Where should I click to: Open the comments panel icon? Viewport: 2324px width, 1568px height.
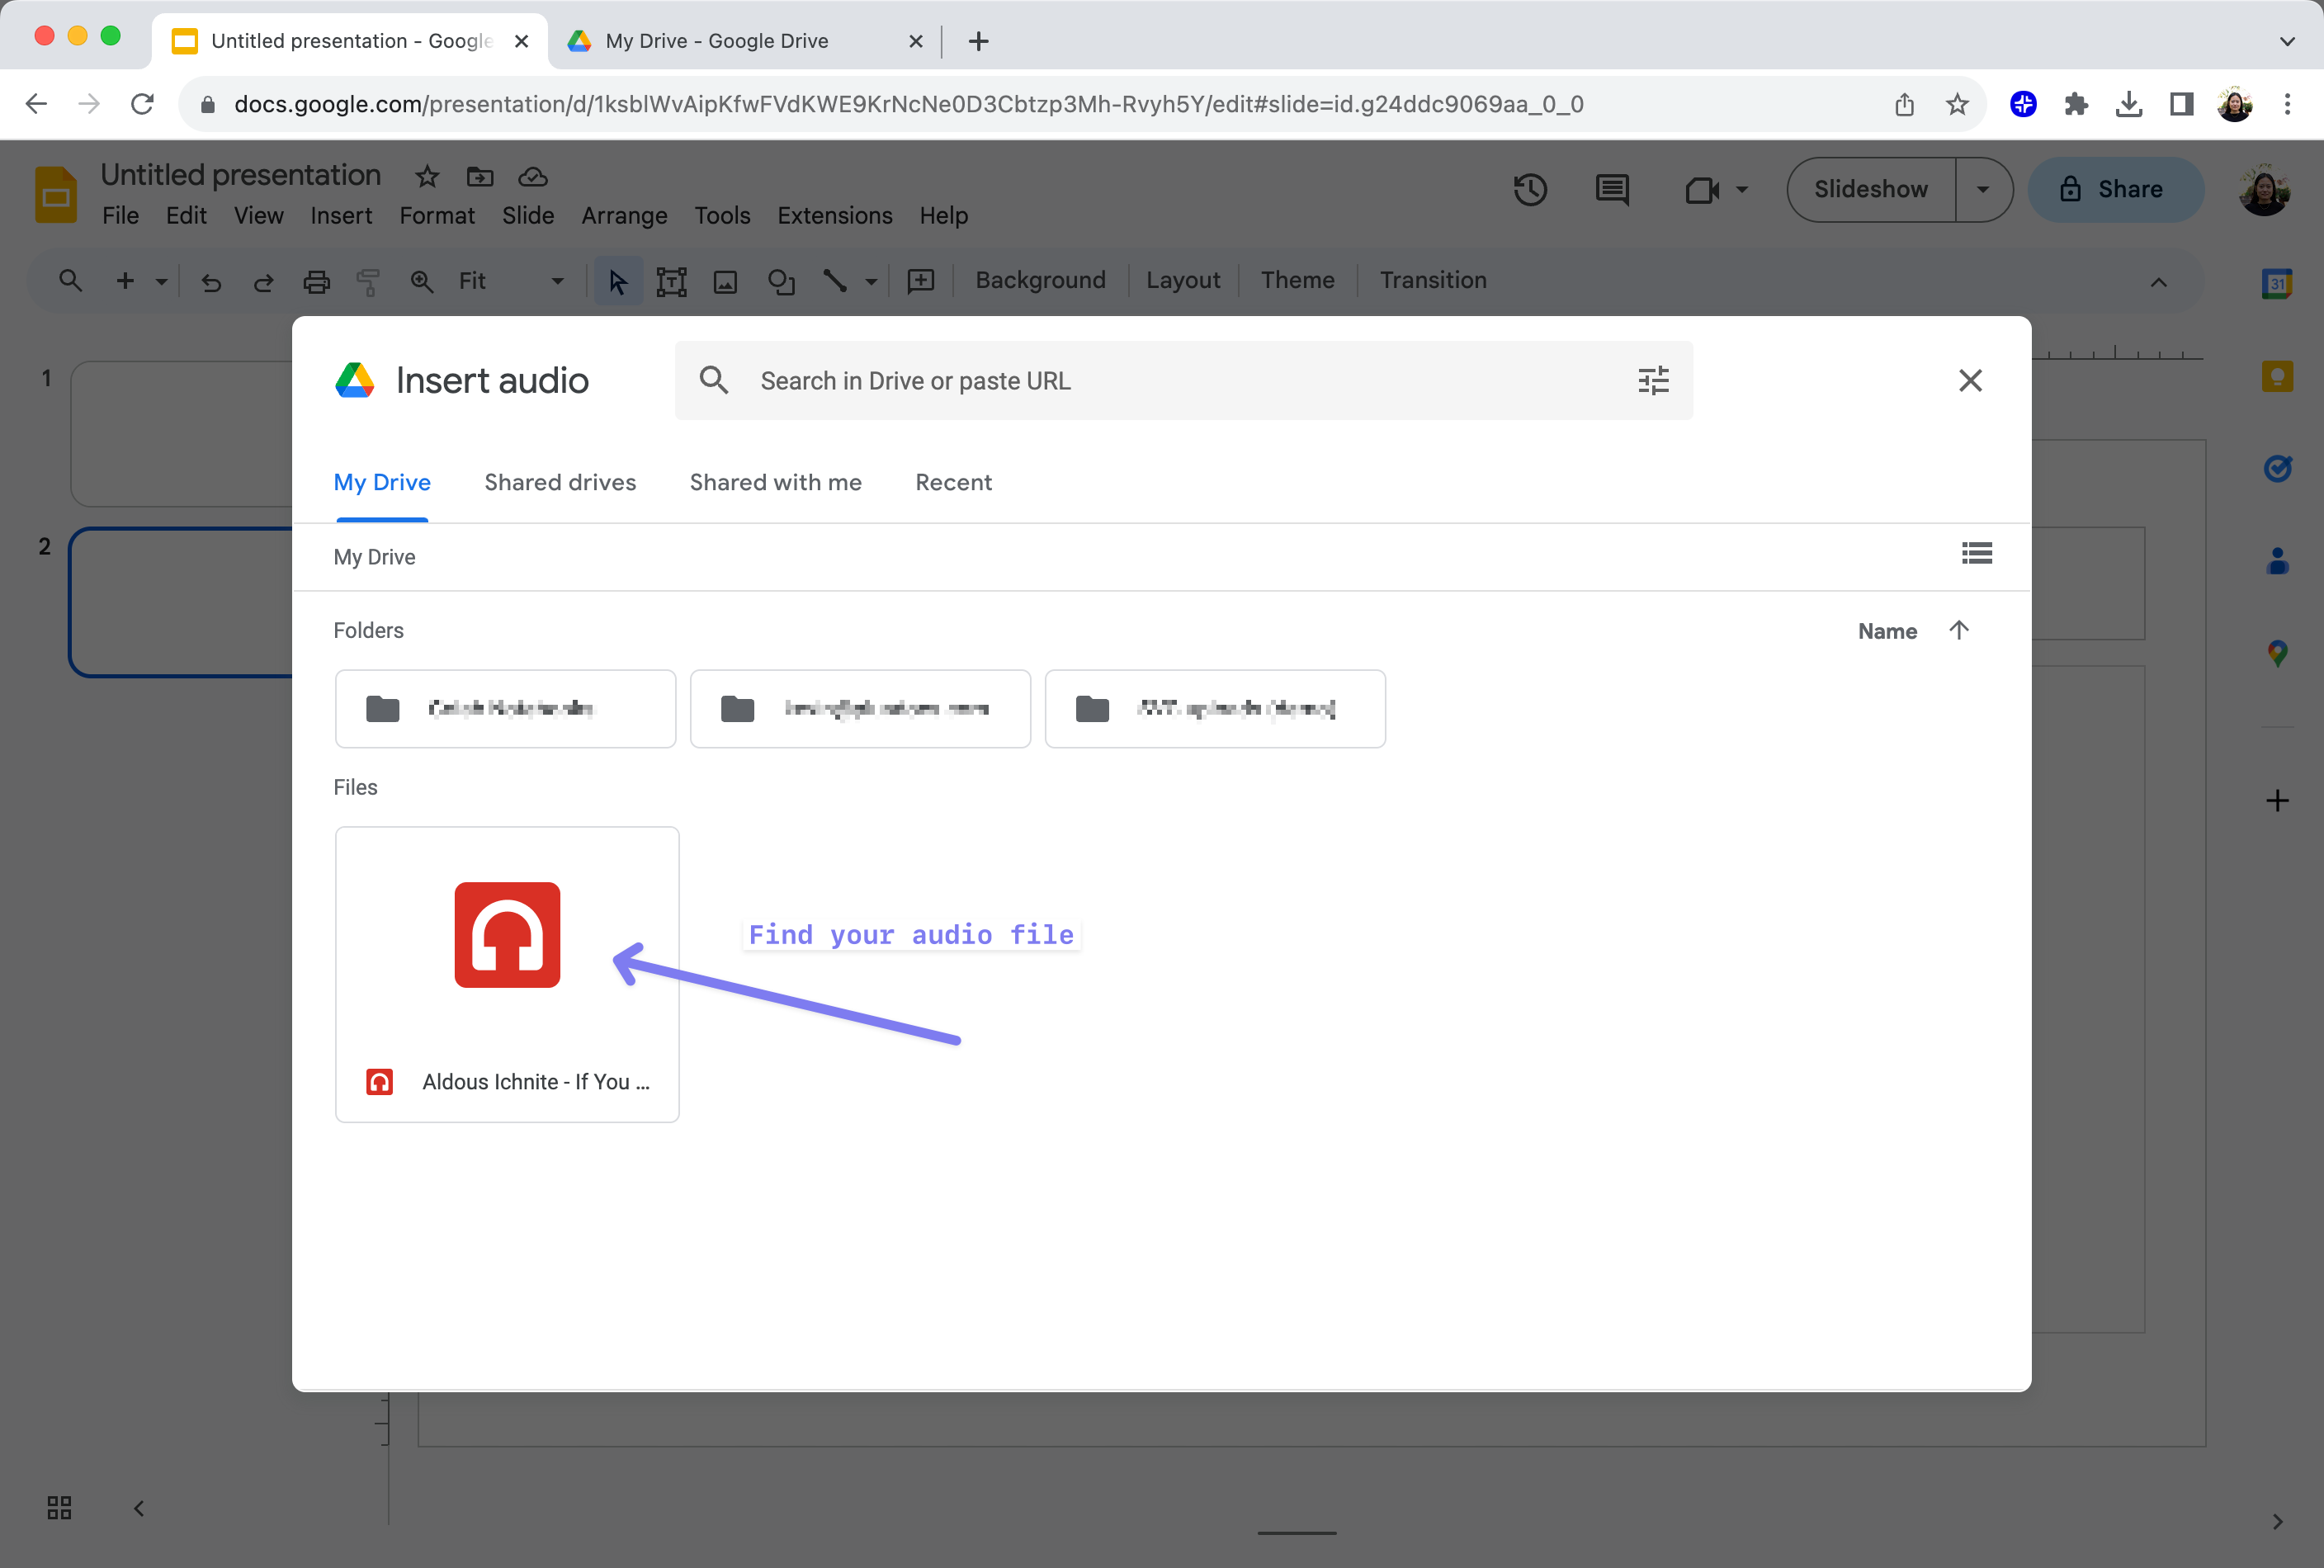tap(1611, 189)
